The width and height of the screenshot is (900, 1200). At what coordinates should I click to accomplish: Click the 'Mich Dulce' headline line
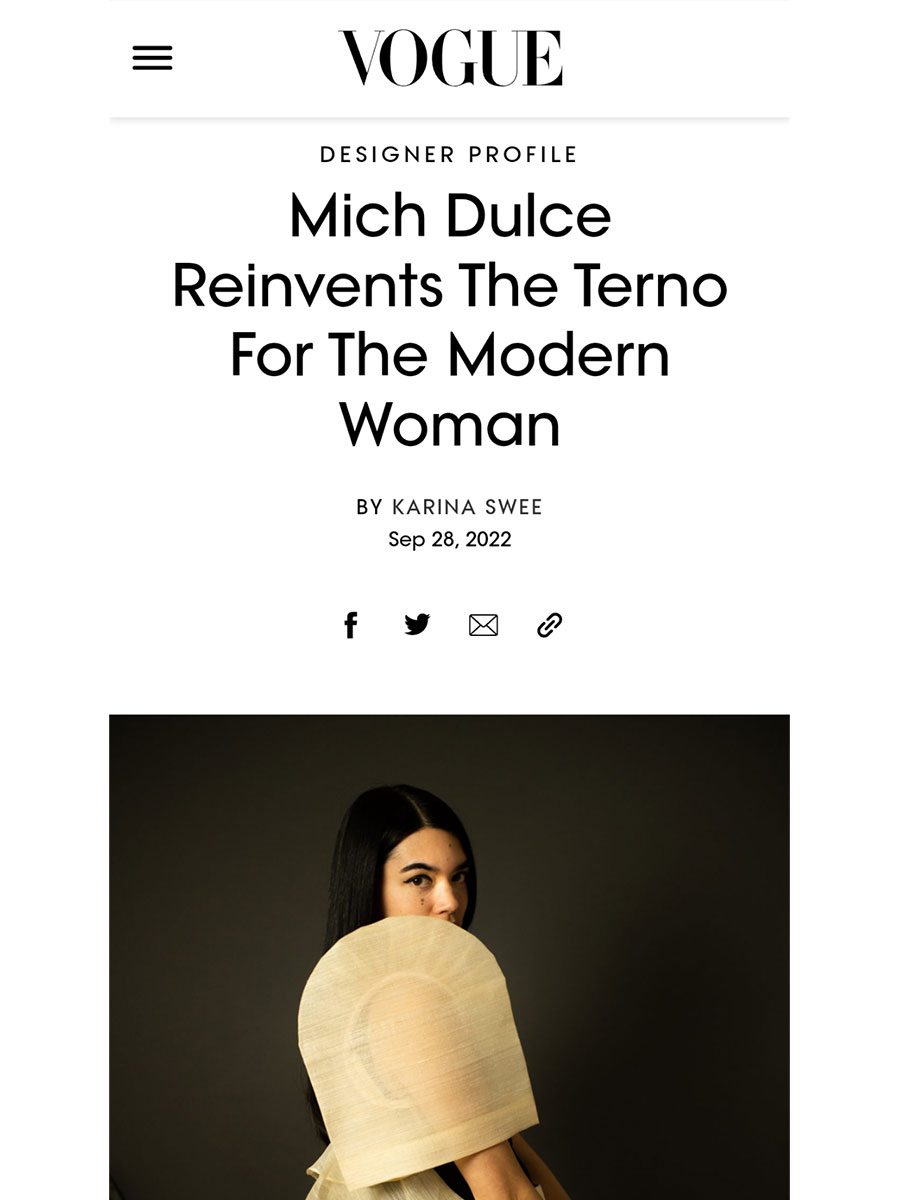point(450,216)
